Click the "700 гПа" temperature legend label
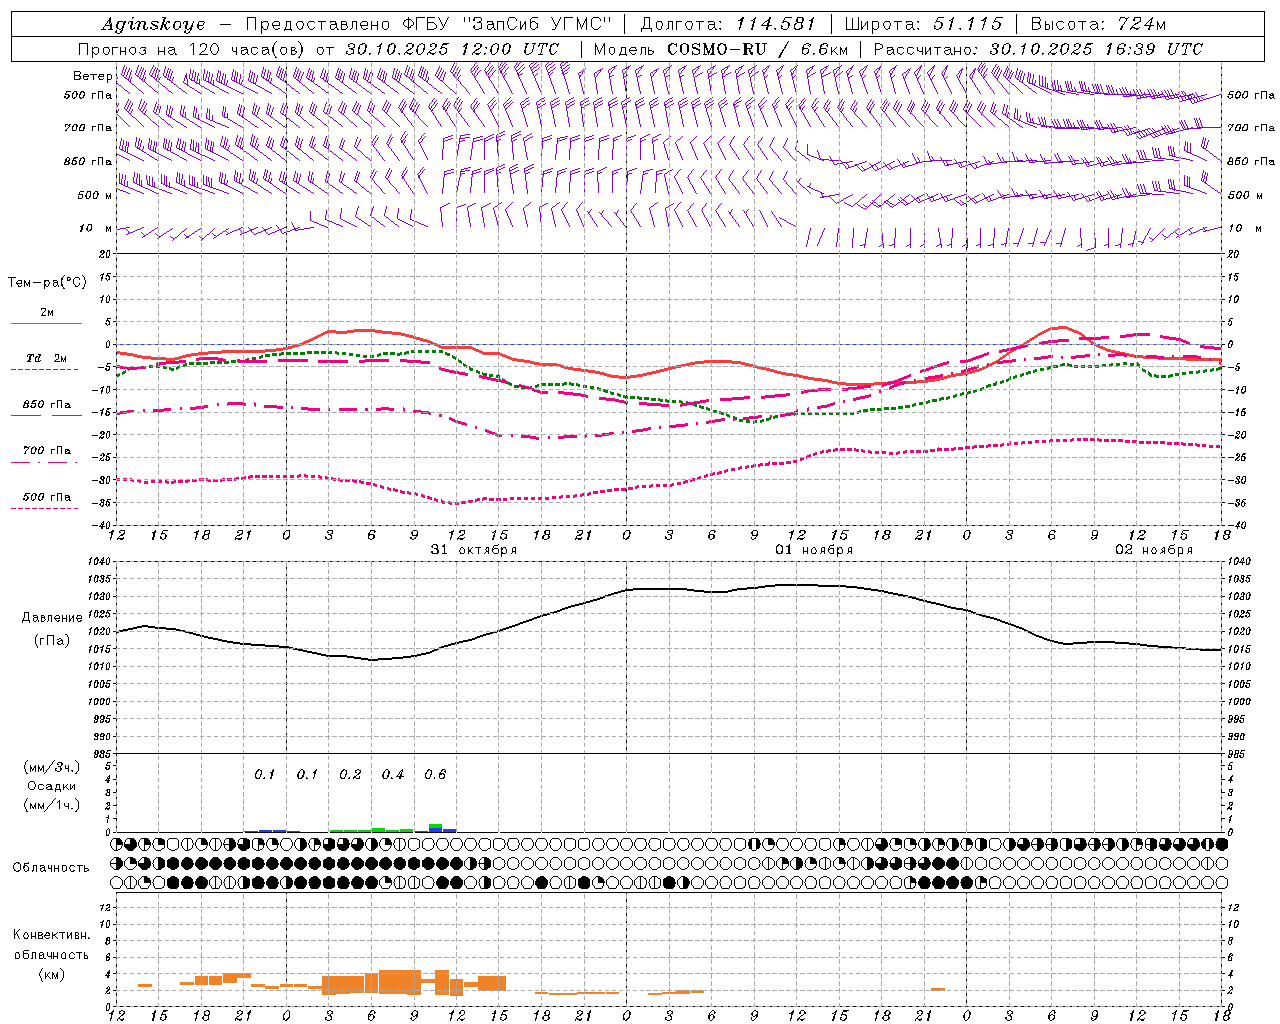The height and width of the screenshot is (1024, 1280). [47, 451]
